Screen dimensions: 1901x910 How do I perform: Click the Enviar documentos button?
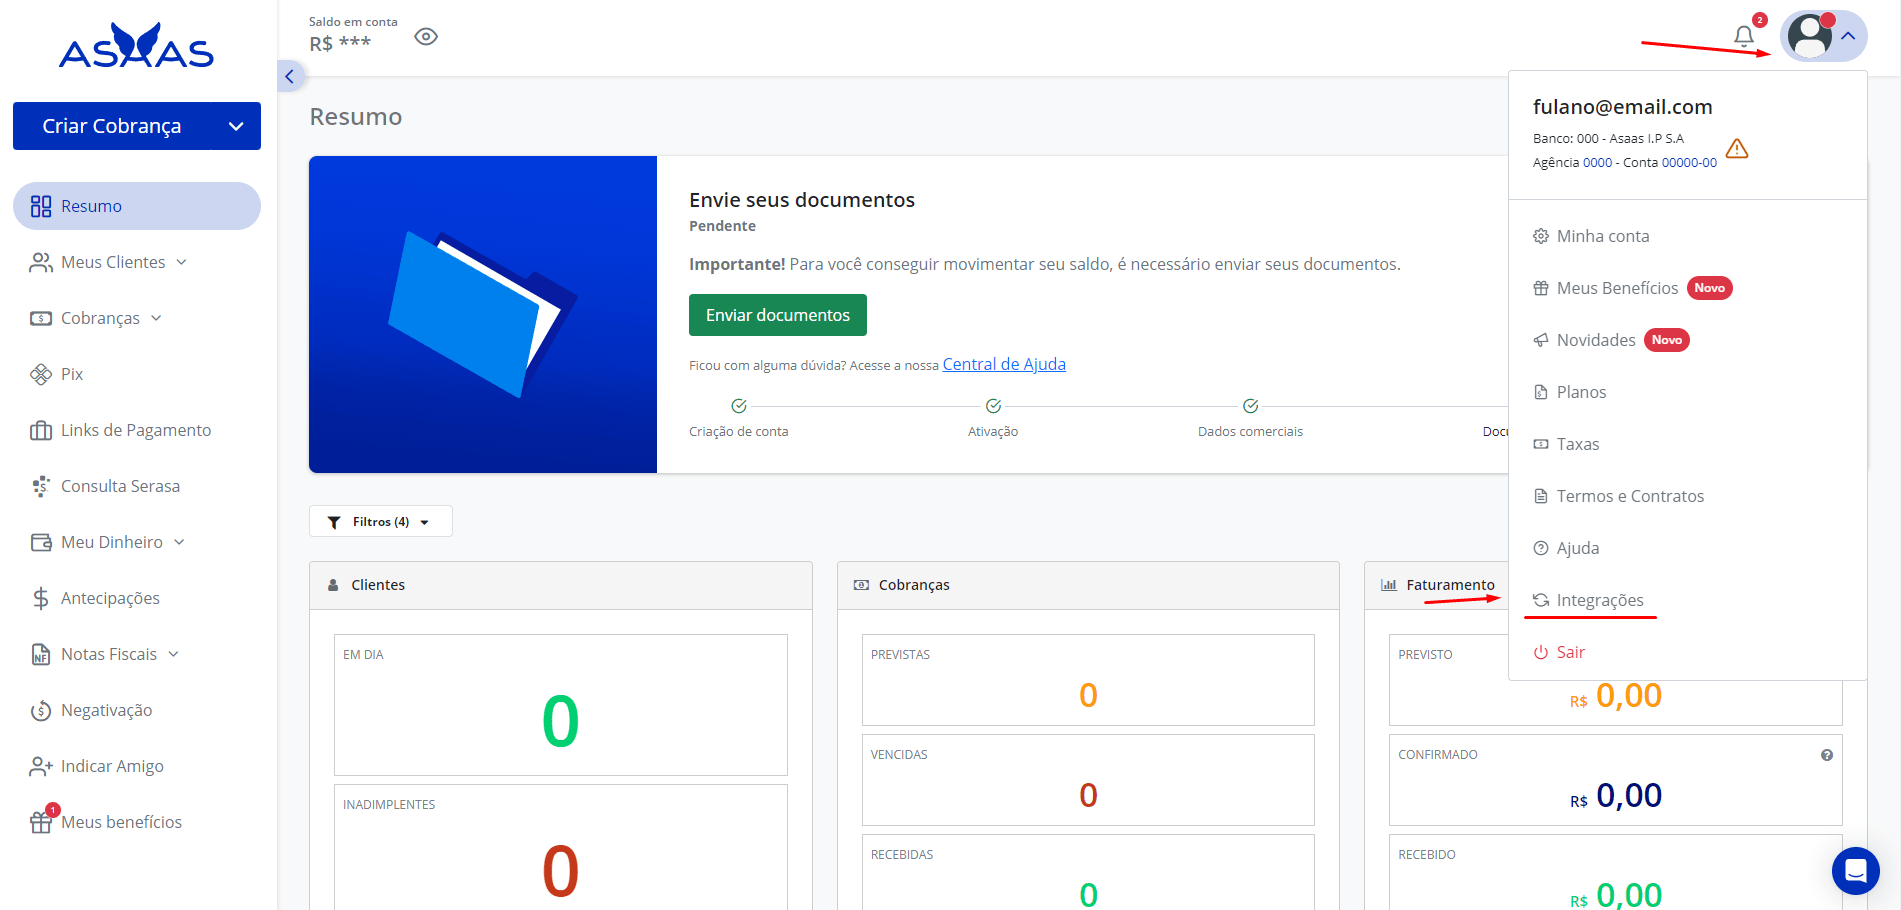pyautogui.click(x=777, y=315)
